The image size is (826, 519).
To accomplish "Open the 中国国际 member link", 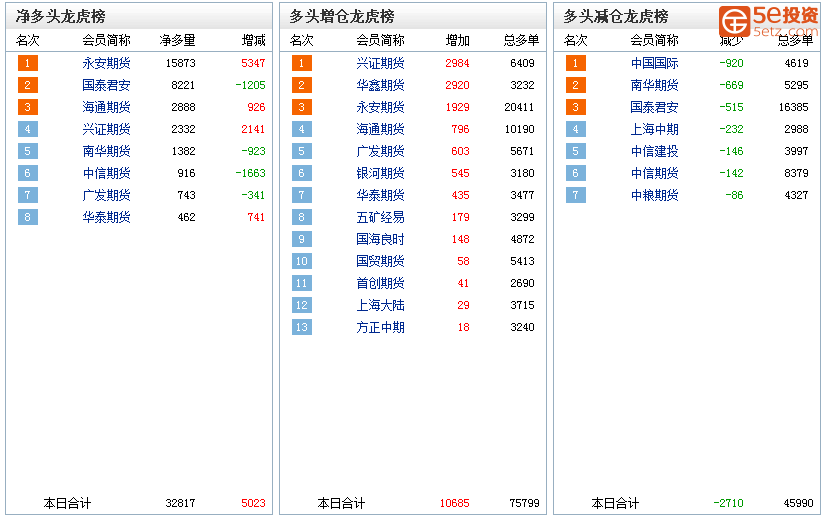I will pos(654,63).
